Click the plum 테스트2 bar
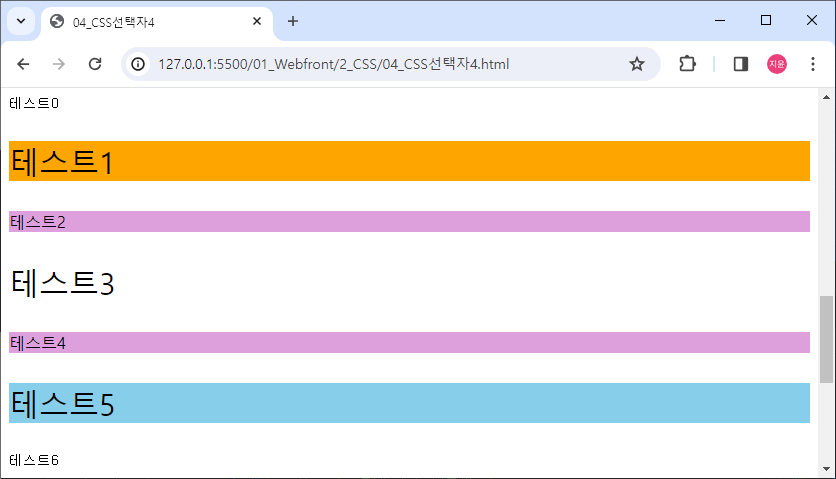The image size is (836, 479). click(409, 221)
